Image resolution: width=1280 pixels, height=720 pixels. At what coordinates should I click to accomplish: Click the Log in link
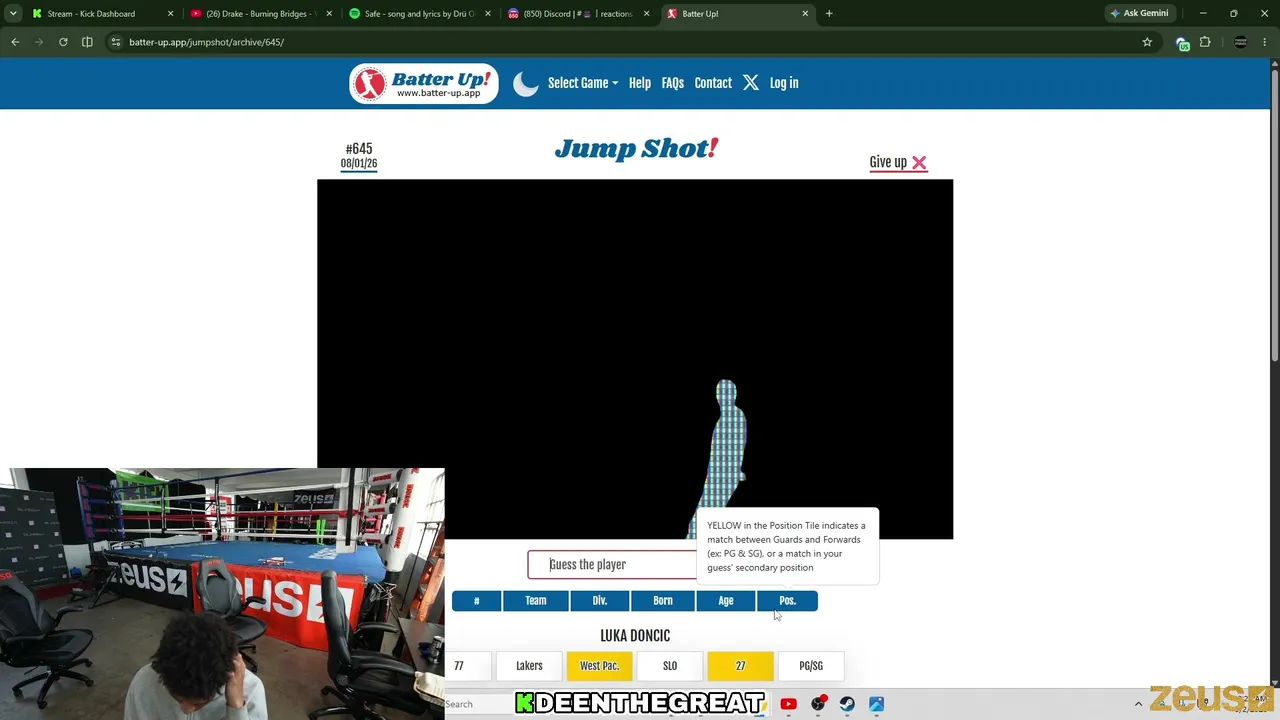[x=784, y=83]
